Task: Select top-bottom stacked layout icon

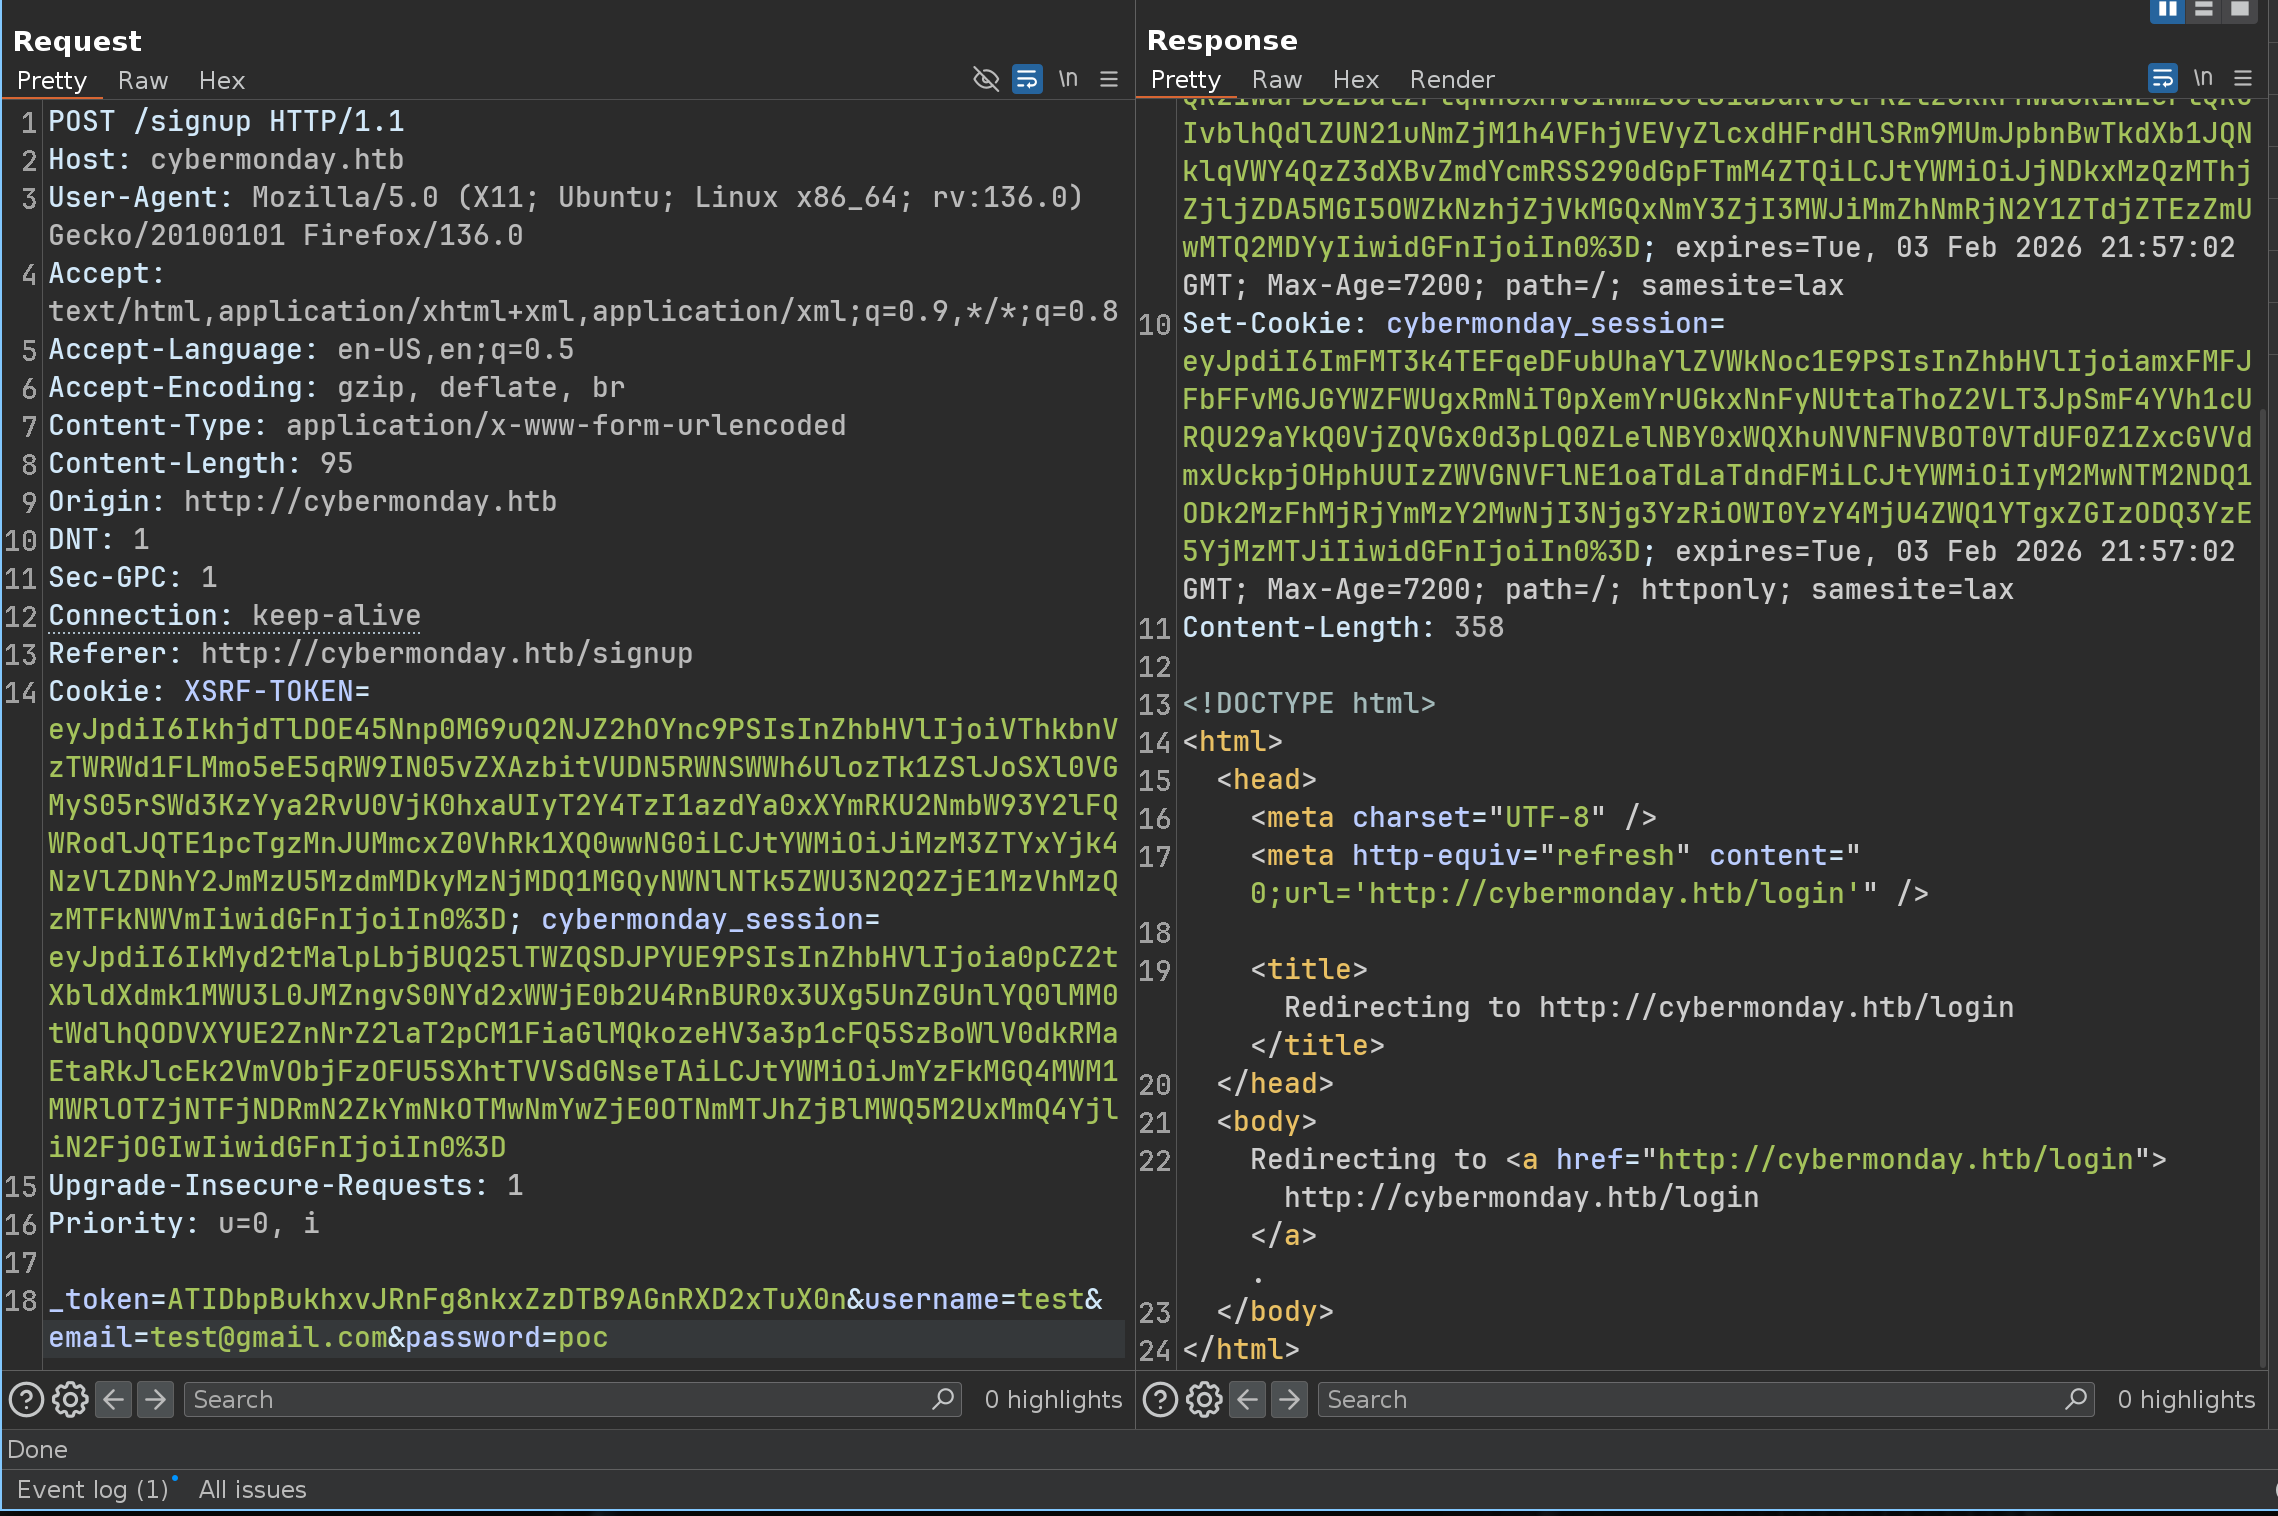Action: pyautogui.click(x=2203, y=10)
